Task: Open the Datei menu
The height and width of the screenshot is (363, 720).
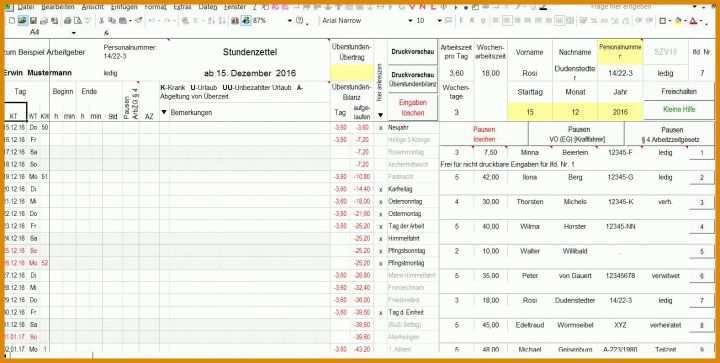Action: pos(25,7)
